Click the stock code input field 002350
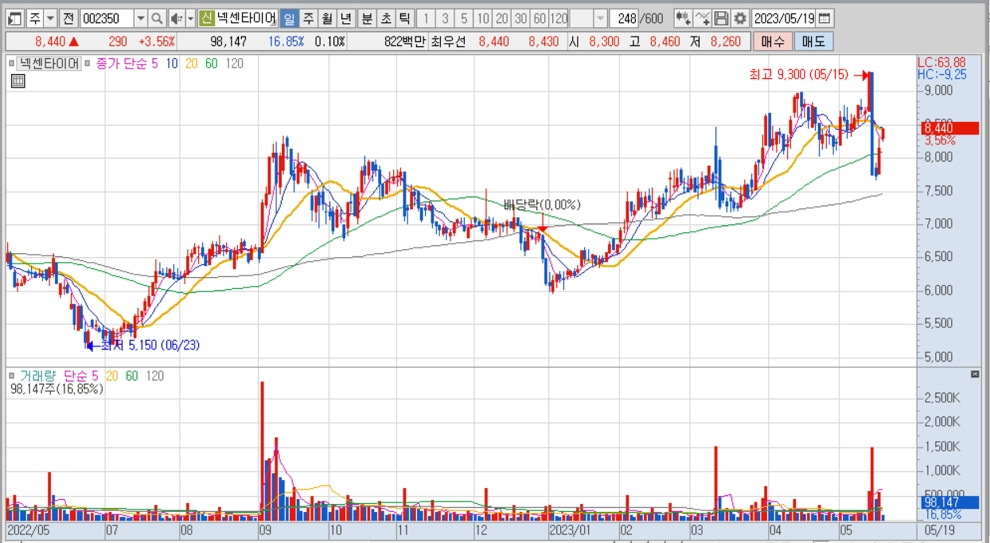Image resolution: width=990 pixels, height=543 pixels. pyautogui.click(x=105, y=18)
